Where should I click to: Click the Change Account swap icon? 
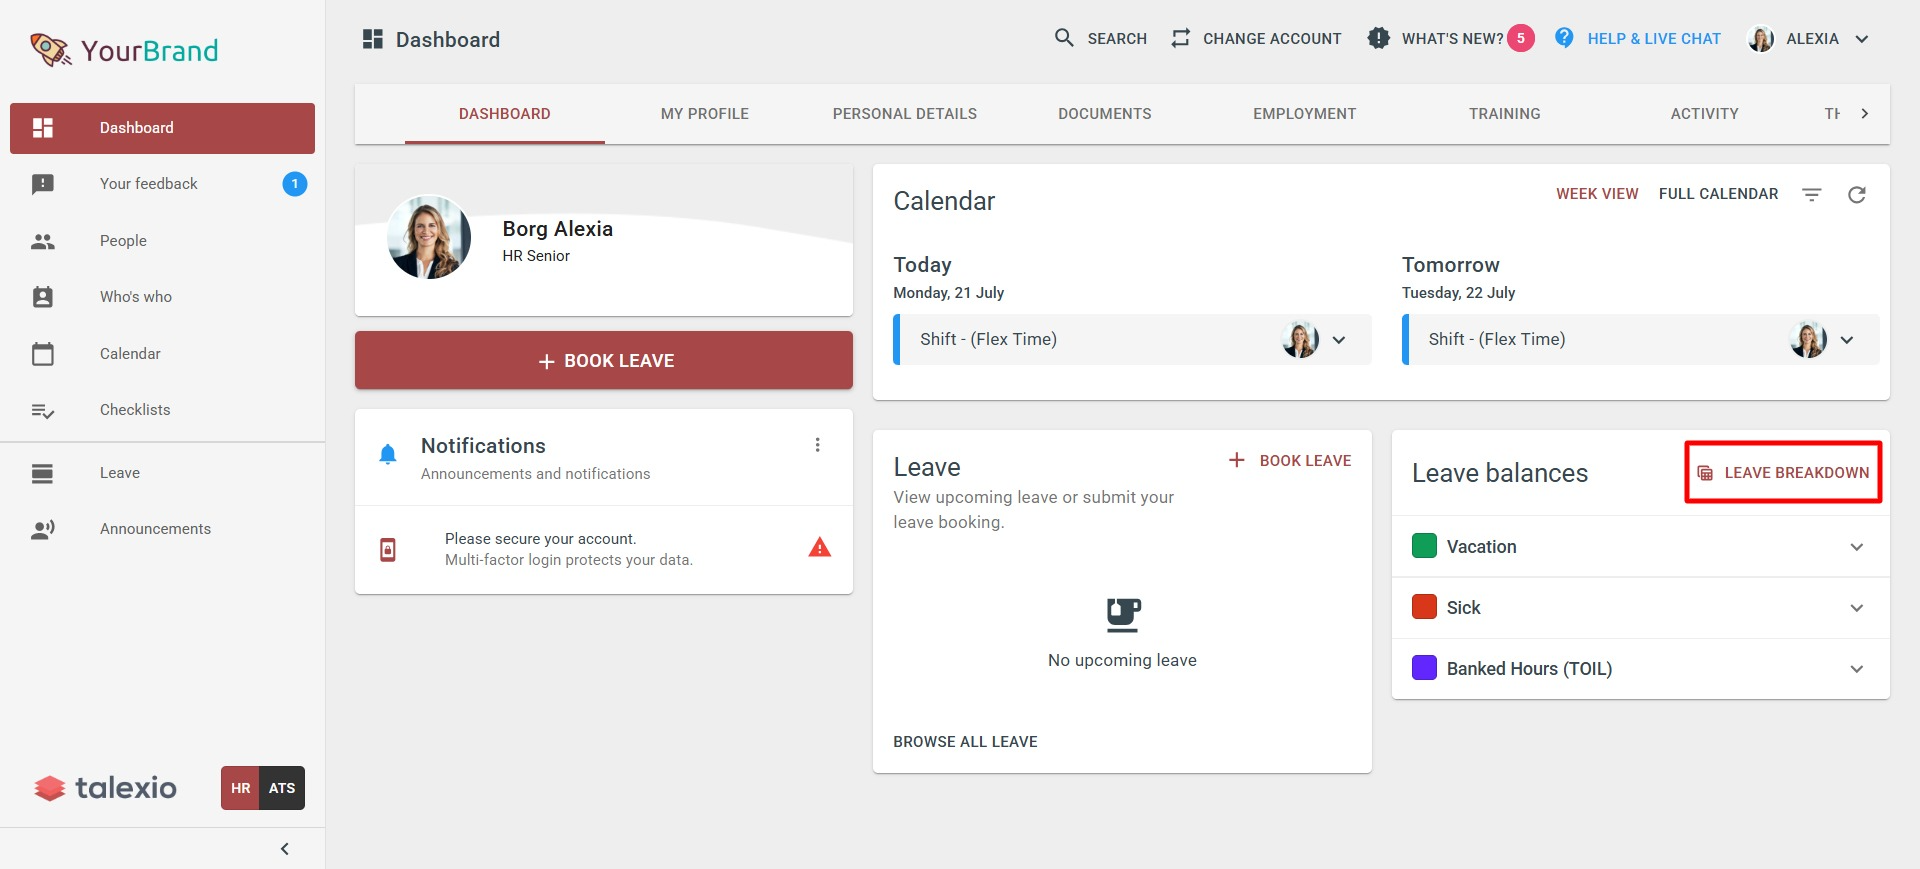(1181, 38)
